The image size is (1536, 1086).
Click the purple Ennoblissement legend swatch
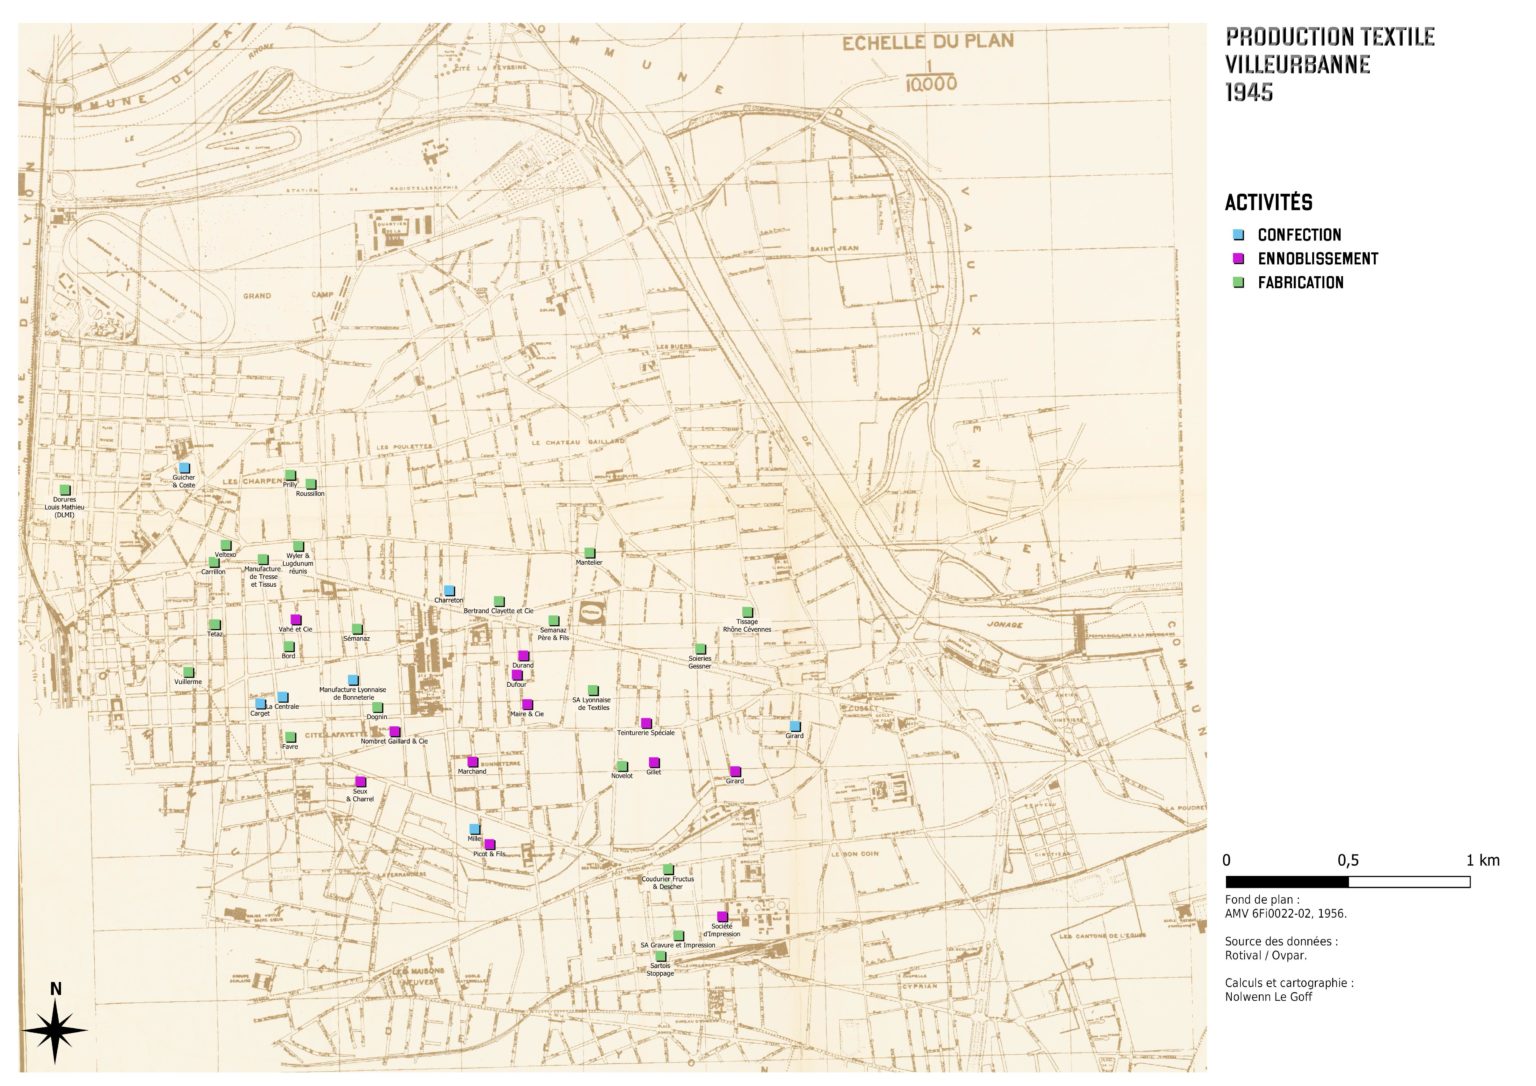[x=1238, y=259]
